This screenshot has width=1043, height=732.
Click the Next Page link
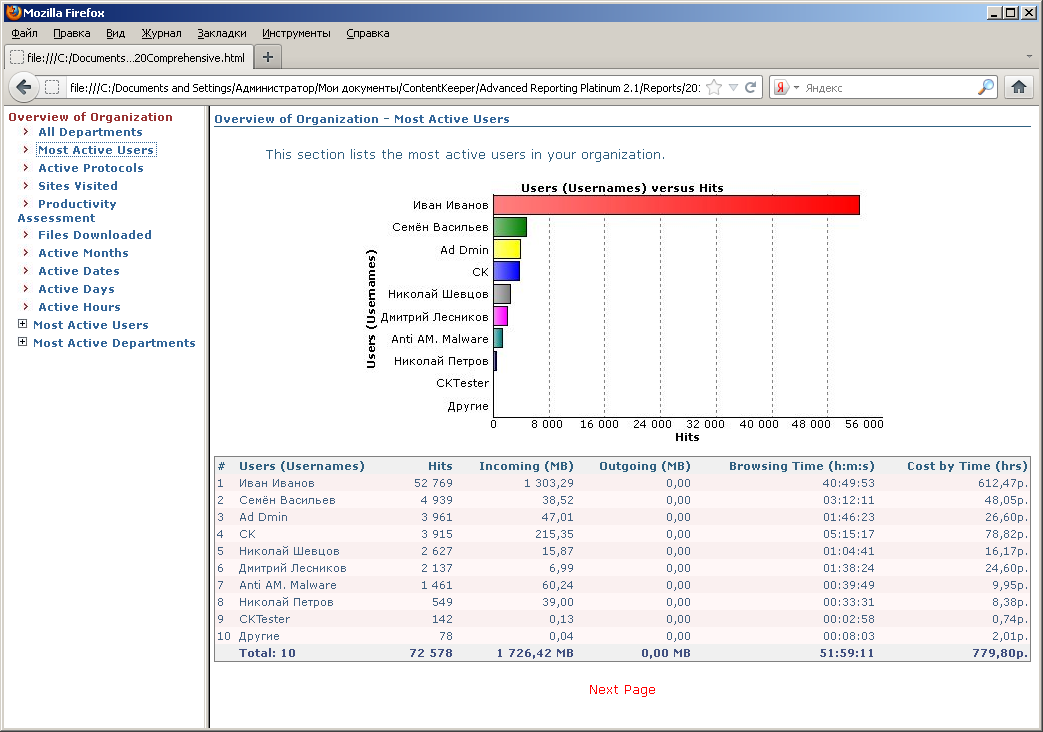coord(622,690)
